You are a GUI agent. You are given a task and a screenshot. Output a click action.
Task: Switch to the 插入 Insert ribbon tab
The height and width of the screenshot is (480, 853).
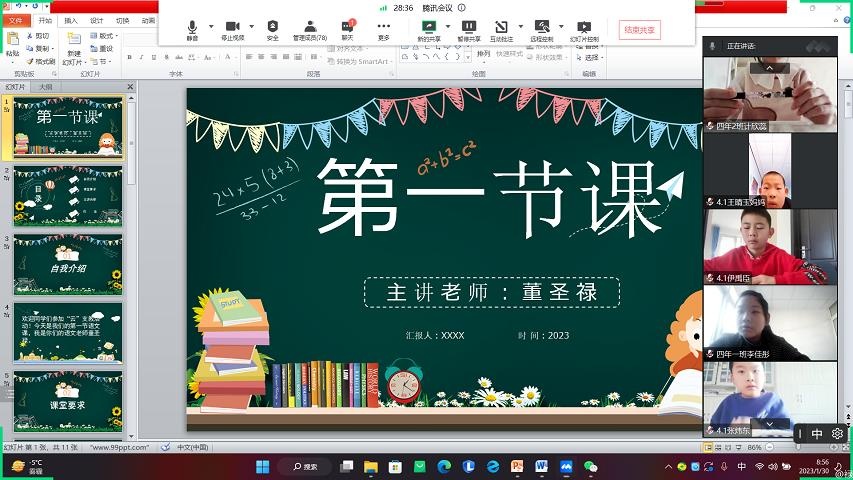pyautogui.click(x=71, y=20)
